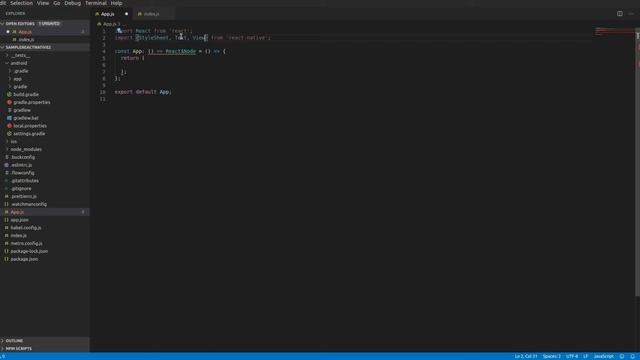Click the metro.config.js file icon
This screenshot has width=640, height=360.
click(7, 243)
